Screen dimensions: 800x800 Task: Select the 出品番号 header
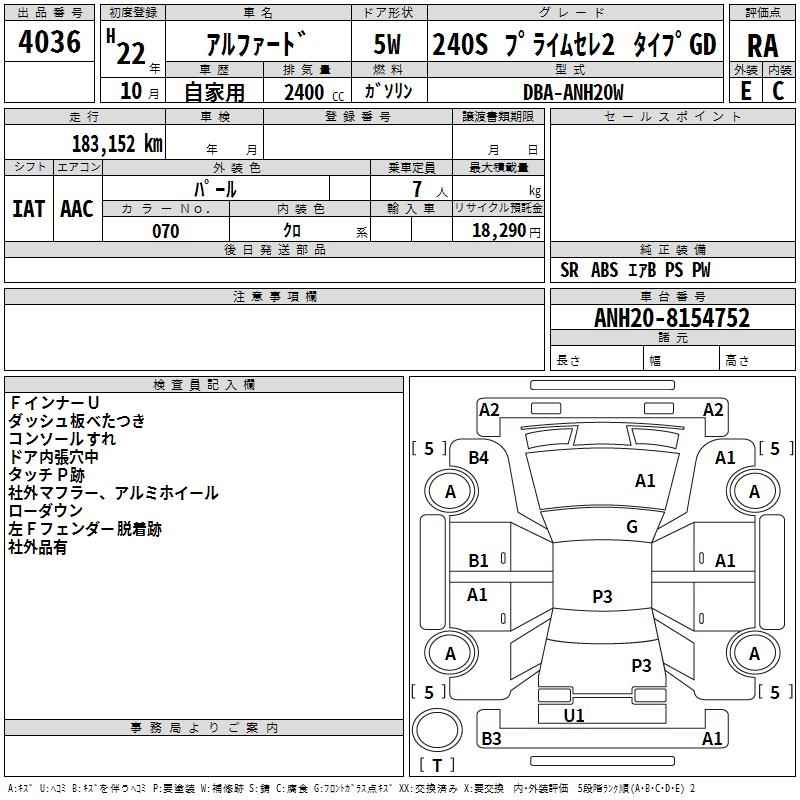point(49,12)
